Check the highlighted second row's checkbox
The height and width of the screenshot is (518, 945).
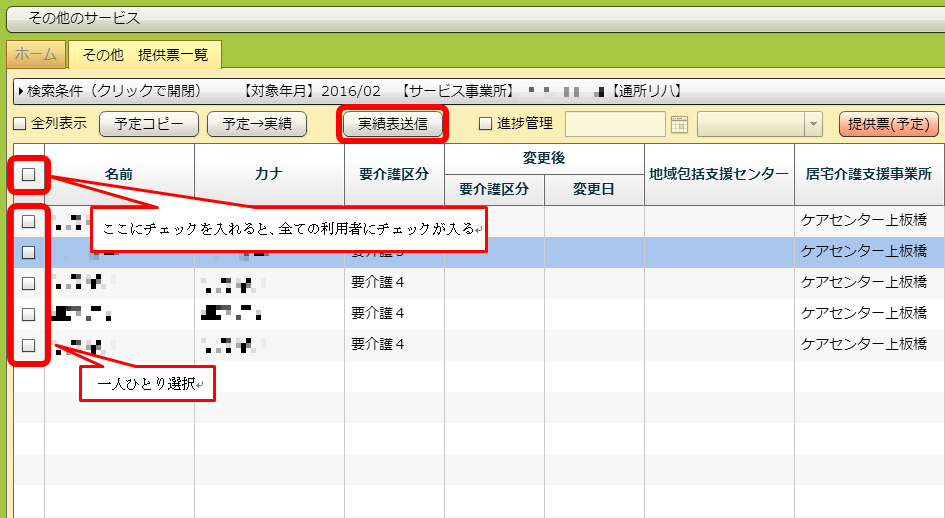click(29, 252)
